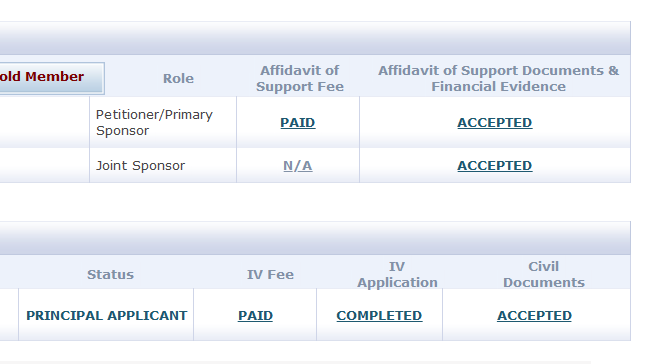Screen dimensions: 648x364
Task: Click the IV Fee column header
Action: pos(270,275)
